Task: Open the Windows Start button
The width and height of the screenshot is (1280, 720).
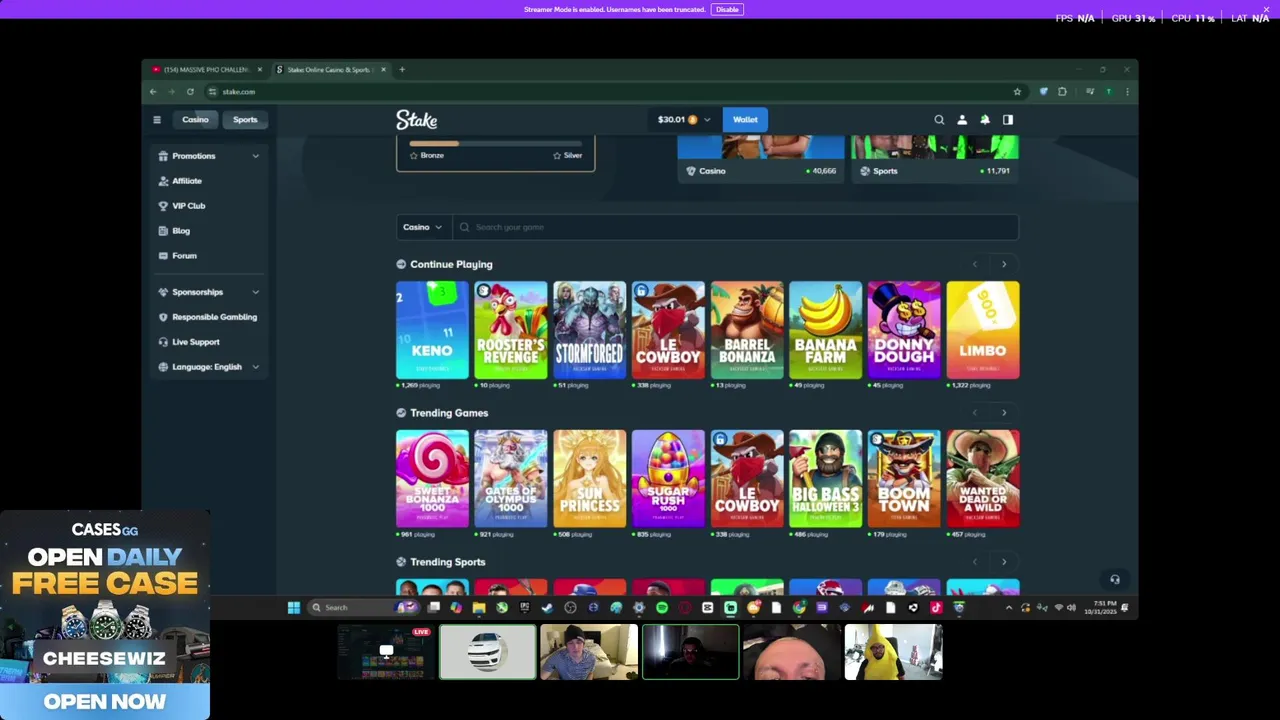Action: click(294, 607)
